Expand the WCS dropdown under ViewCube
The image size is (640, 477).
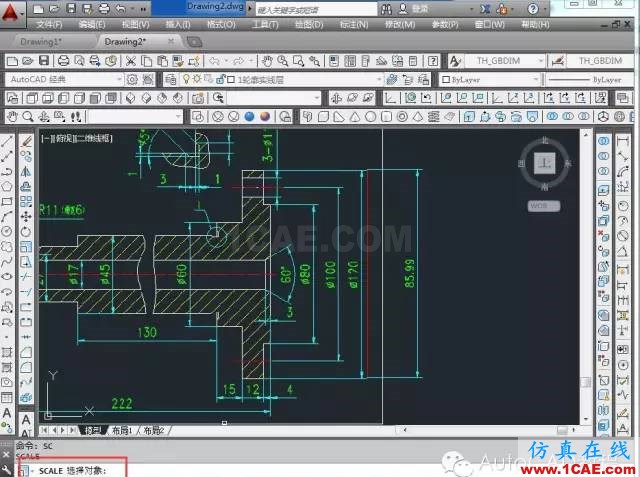(x=544, y=206)
